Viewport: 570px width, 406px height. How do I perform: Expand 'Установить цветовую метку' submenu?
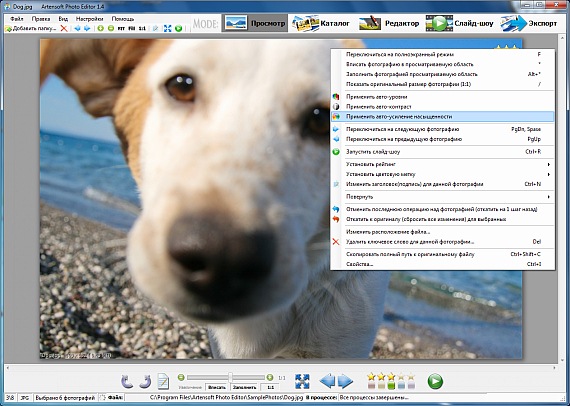tap(442, 174)
